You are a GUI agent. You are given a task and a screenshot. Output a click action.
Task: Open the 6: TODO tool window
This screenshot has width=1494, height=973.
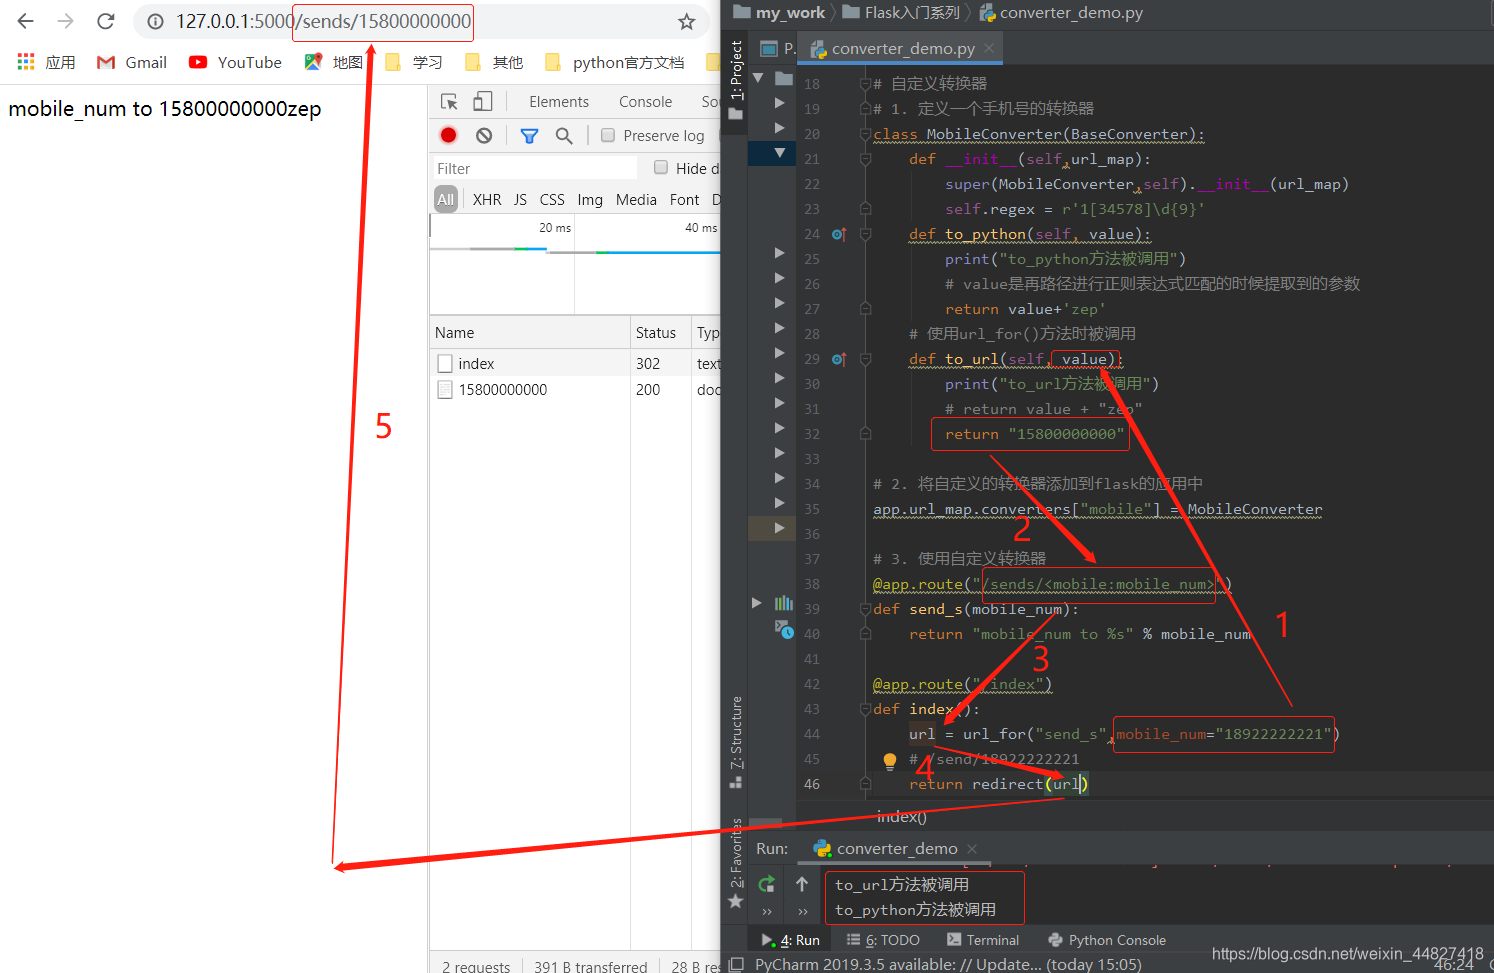click(x=883, y=940)
